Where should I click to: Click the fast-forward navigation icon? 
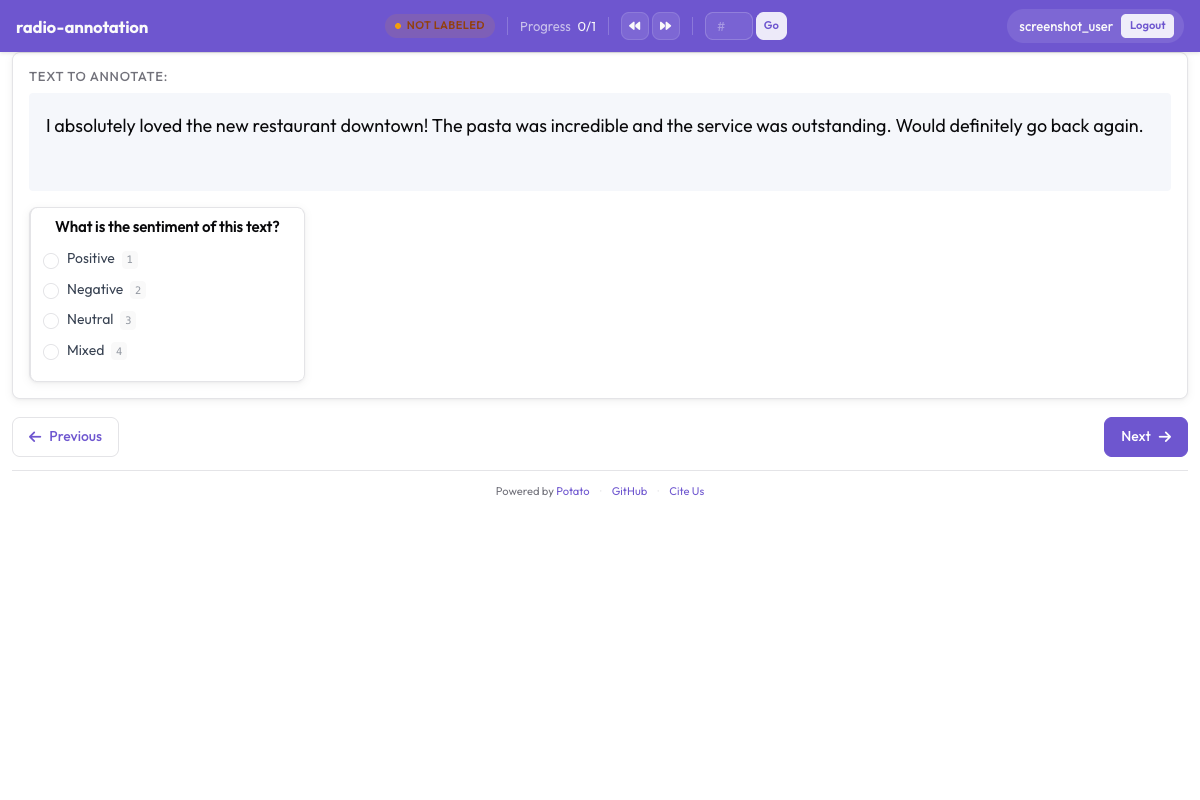click(x=666, y=25)
